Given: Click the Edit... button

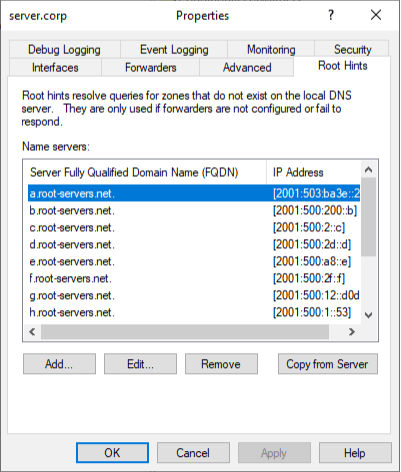Looking at the screenshot, I should pos(140,364).
